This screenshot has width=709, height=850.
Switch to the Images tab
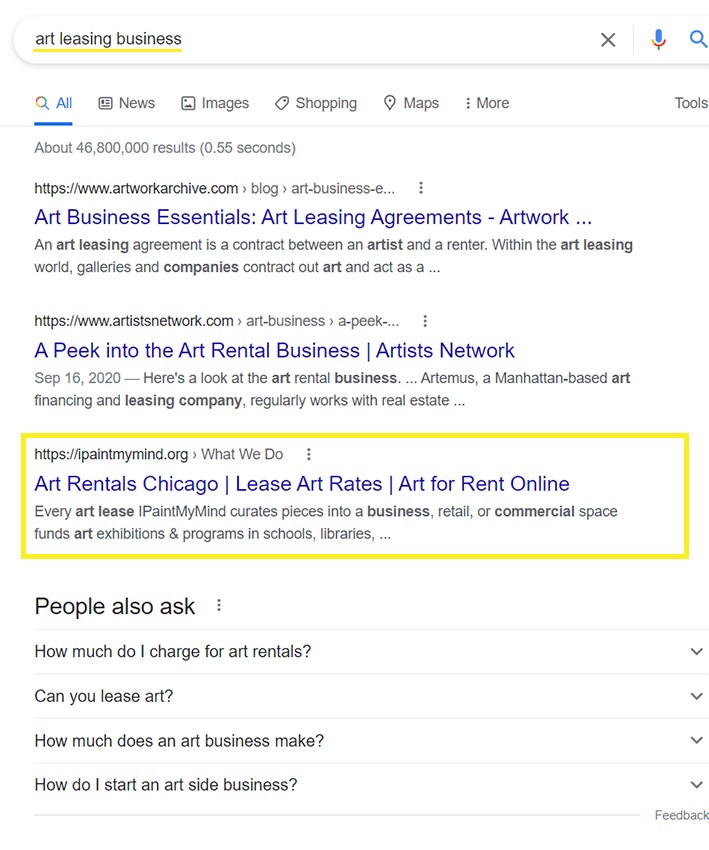click(x=215, y=103)
